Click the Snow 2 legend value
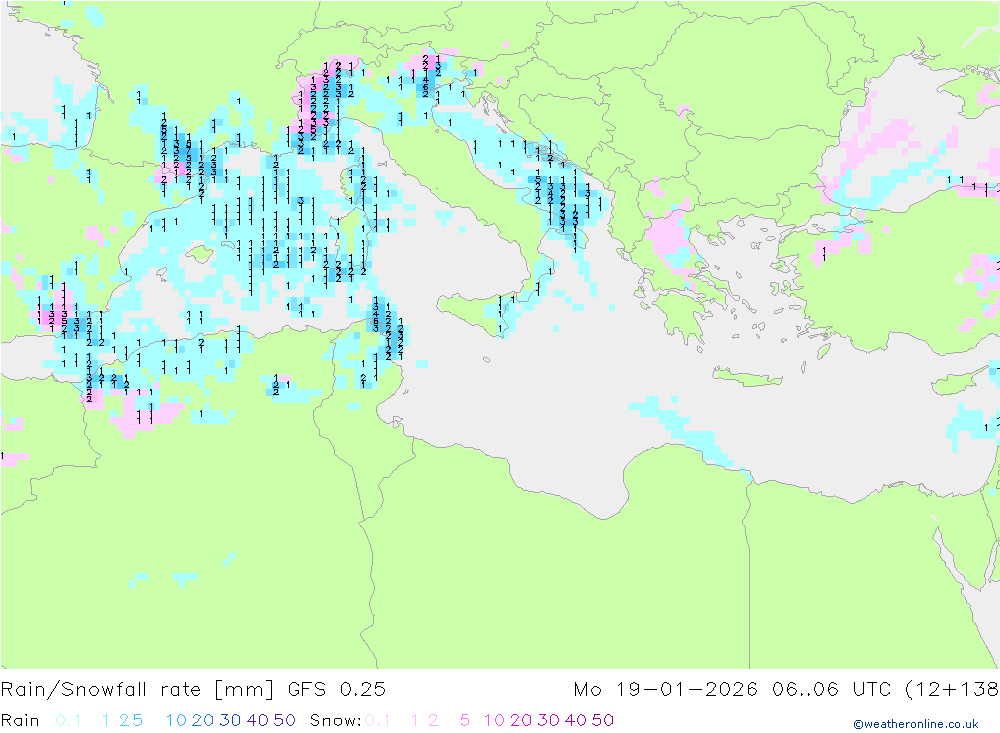Image resolution: width=1000 pixels, height=733 pixels. pos(433,720)
